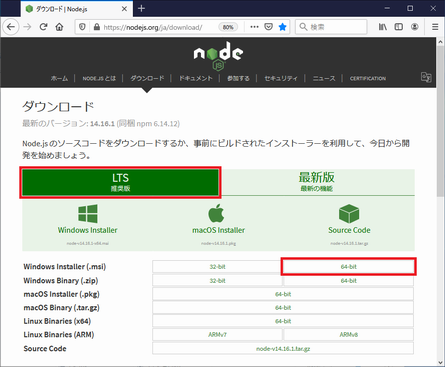Open the page actions three-dots menu
This screenshot has height=367, width=445.
(x=254, y=27)
